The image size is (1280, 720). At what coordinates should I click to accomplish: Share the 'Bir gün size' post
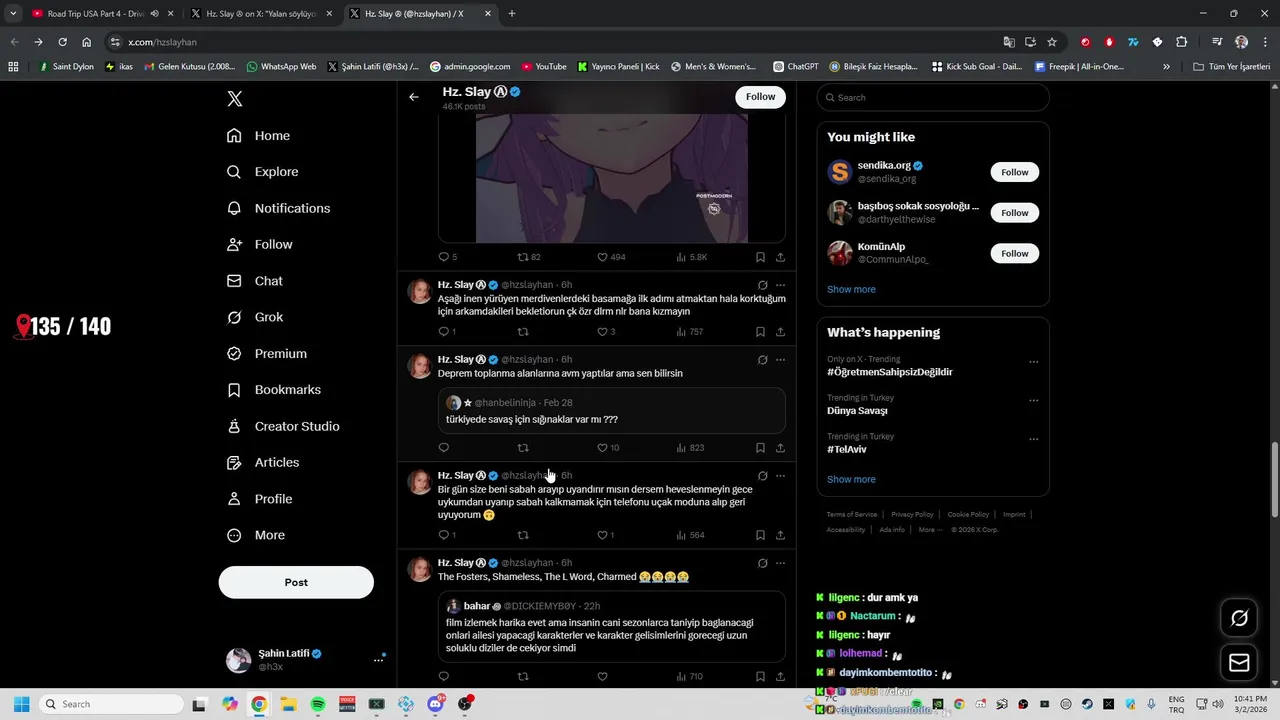[780, 535]
